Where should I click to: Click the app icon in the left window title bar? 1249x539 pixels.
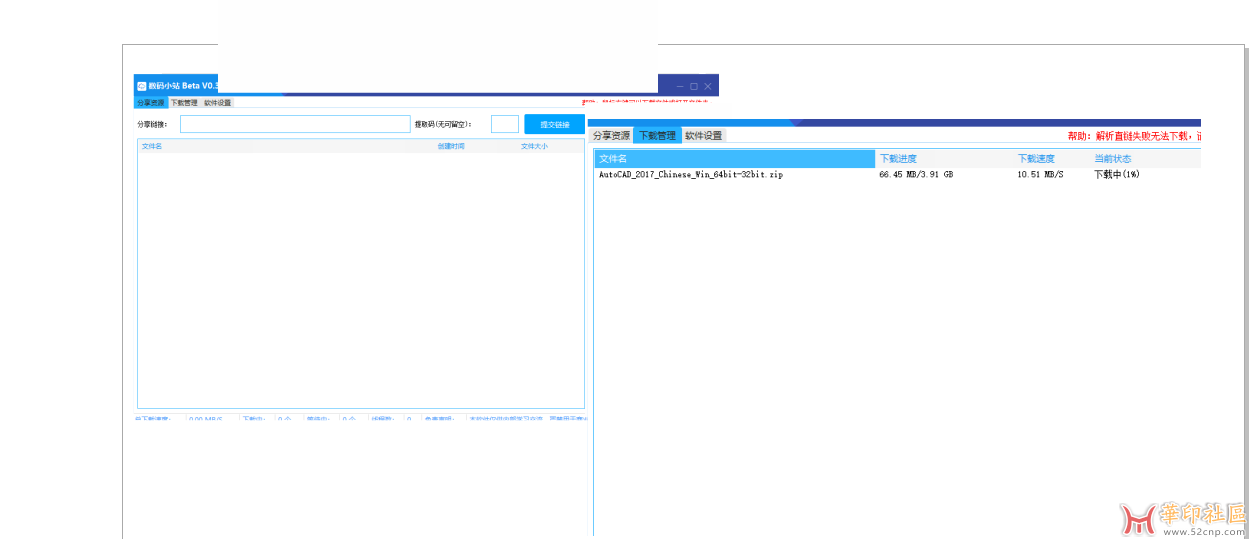[x=142, y=86]
